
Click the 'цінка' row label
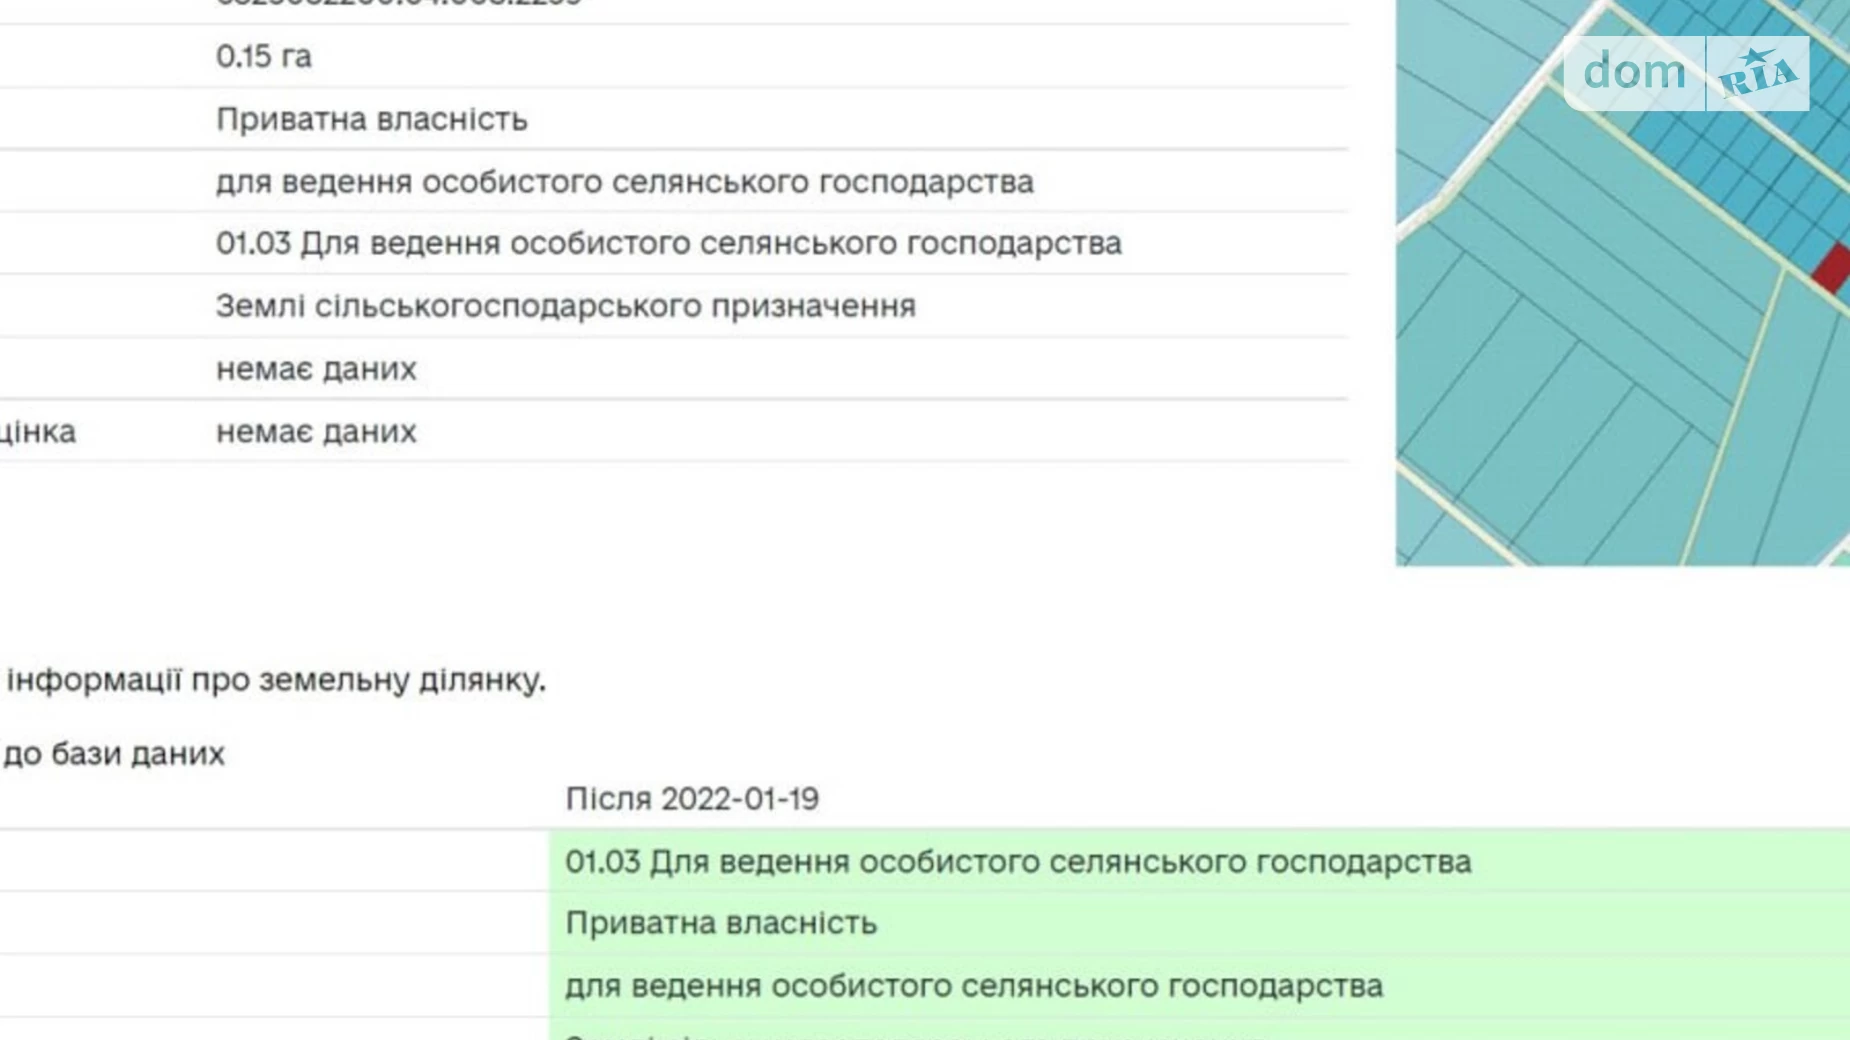(38, 432)
